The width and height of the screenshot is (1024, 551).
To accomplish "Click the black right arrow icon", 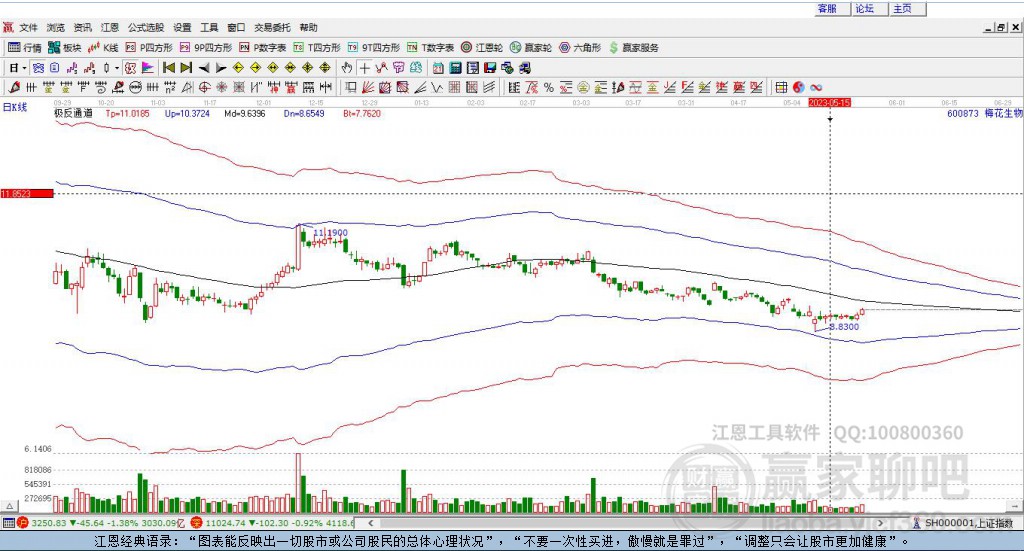I will 221,68.
